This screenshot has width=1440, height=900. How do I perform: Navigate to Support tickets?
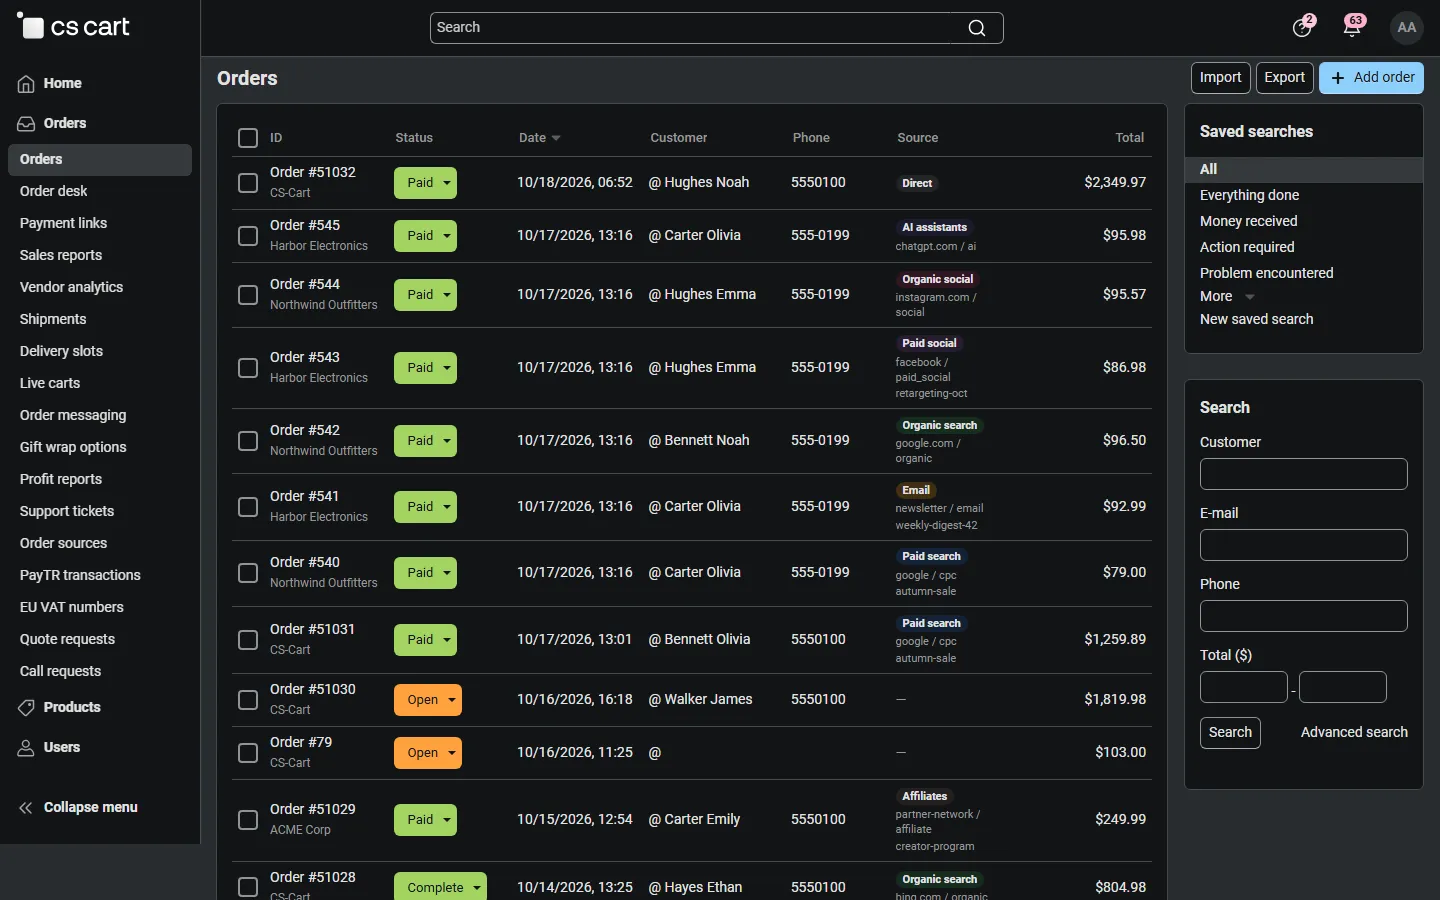(67, 511)
